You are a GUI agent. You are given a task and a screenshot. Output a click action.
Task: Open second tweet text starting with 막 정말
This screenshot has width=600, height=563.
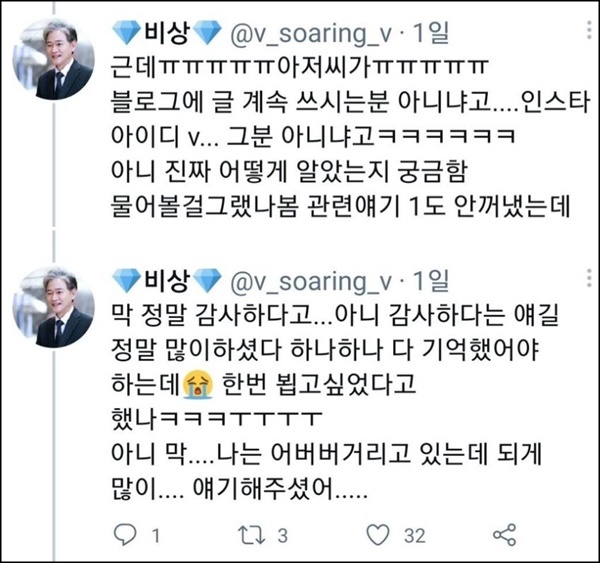pos(335,403)
